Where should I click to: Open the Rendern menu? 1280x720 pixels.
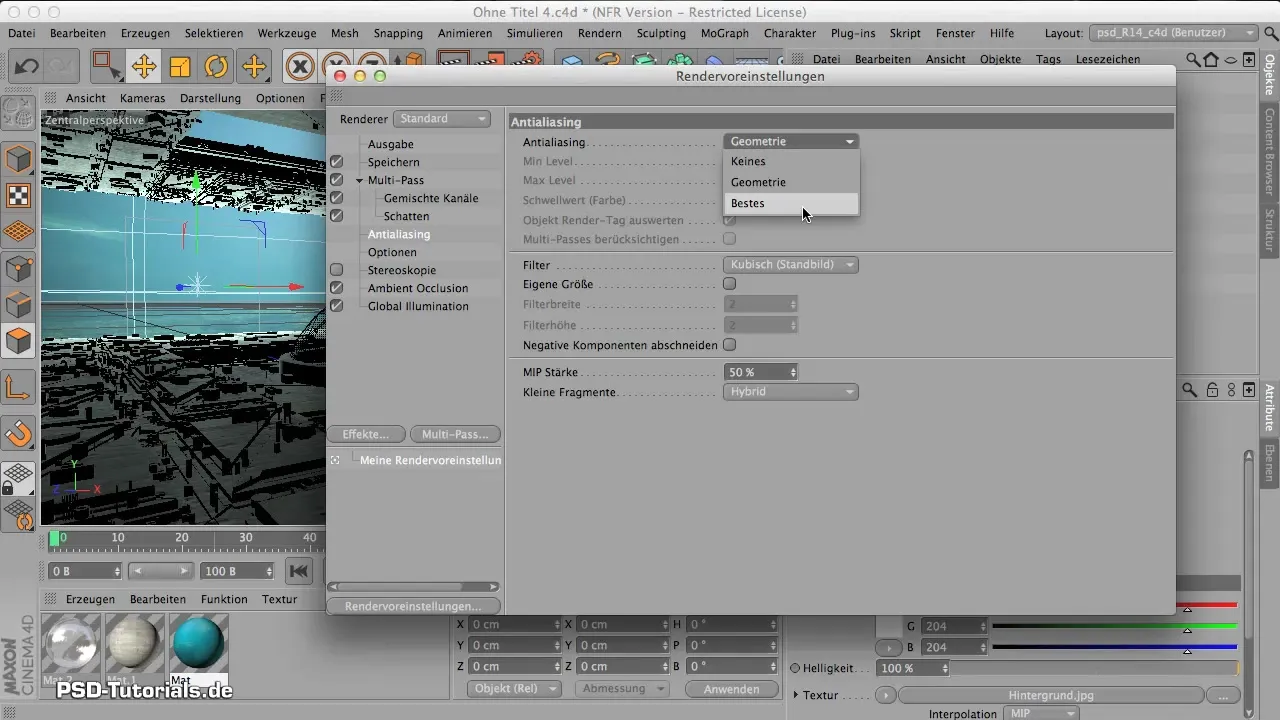pos(600,33)
